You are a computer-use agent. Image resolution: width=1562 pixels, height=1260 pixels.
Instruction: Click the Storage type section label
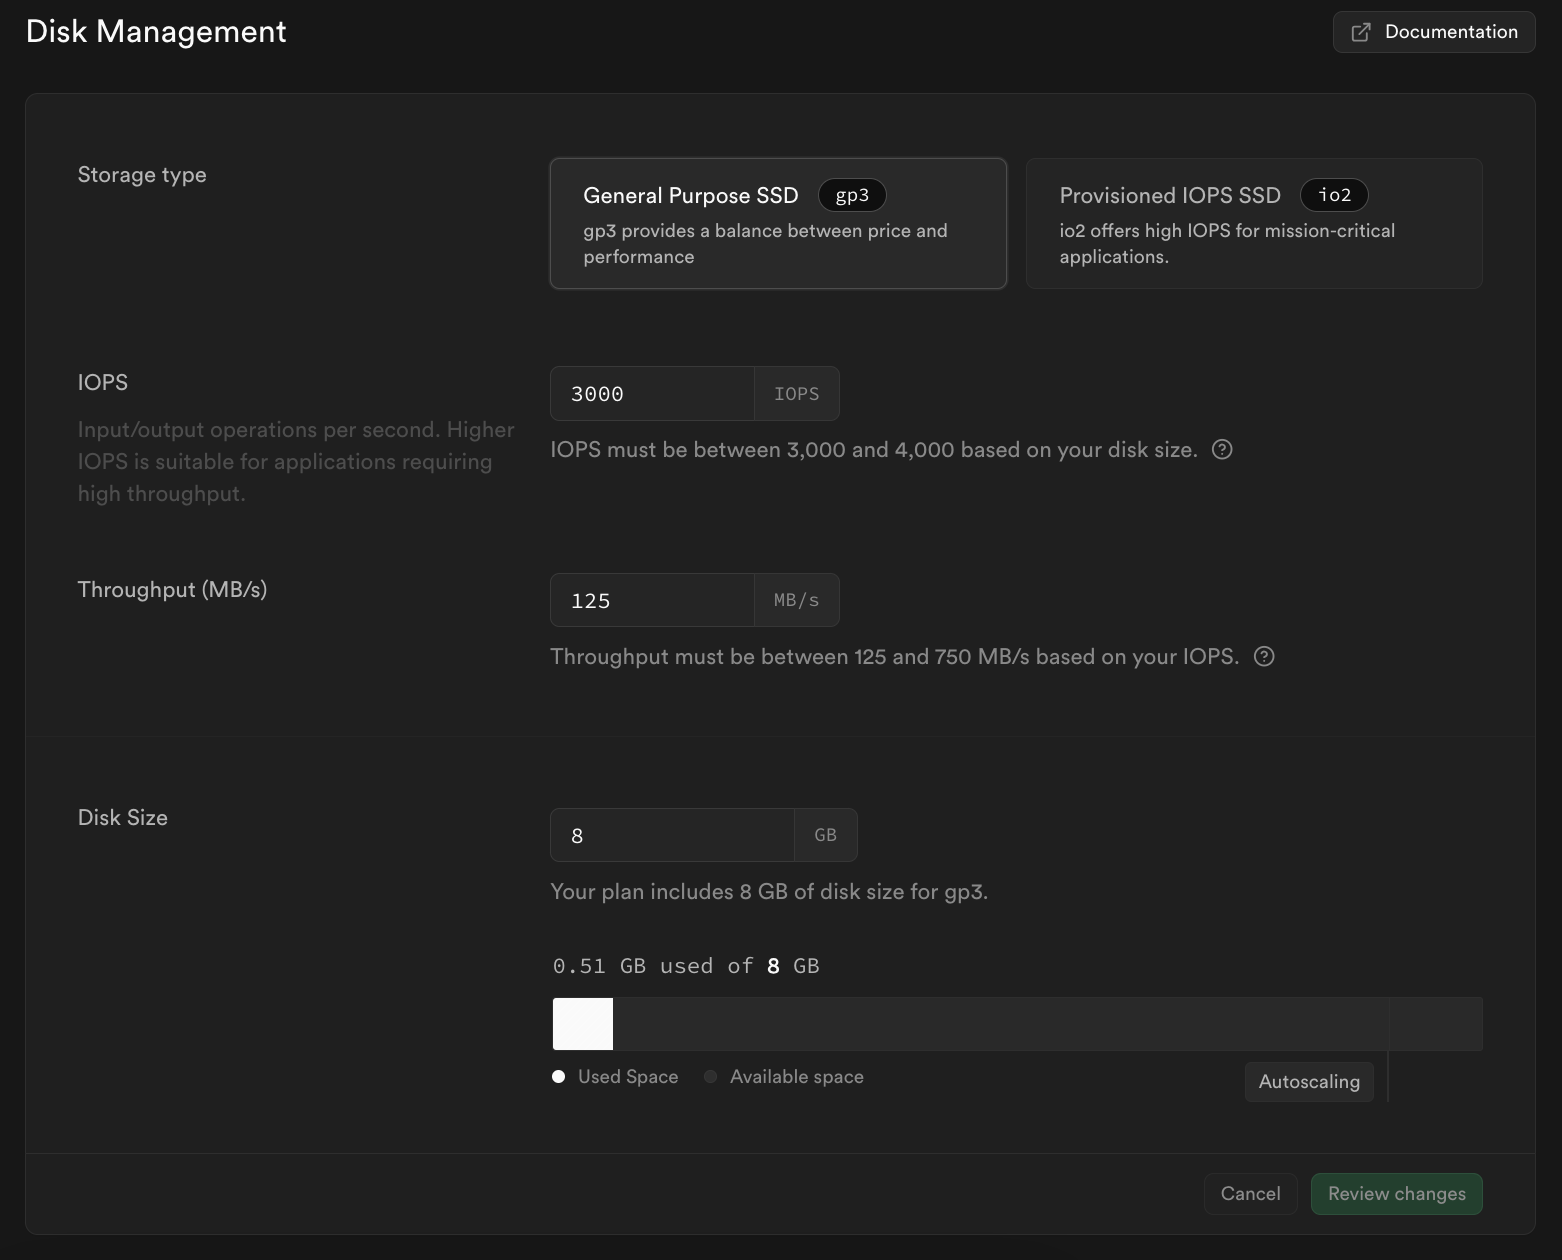[x=142, y=175]
